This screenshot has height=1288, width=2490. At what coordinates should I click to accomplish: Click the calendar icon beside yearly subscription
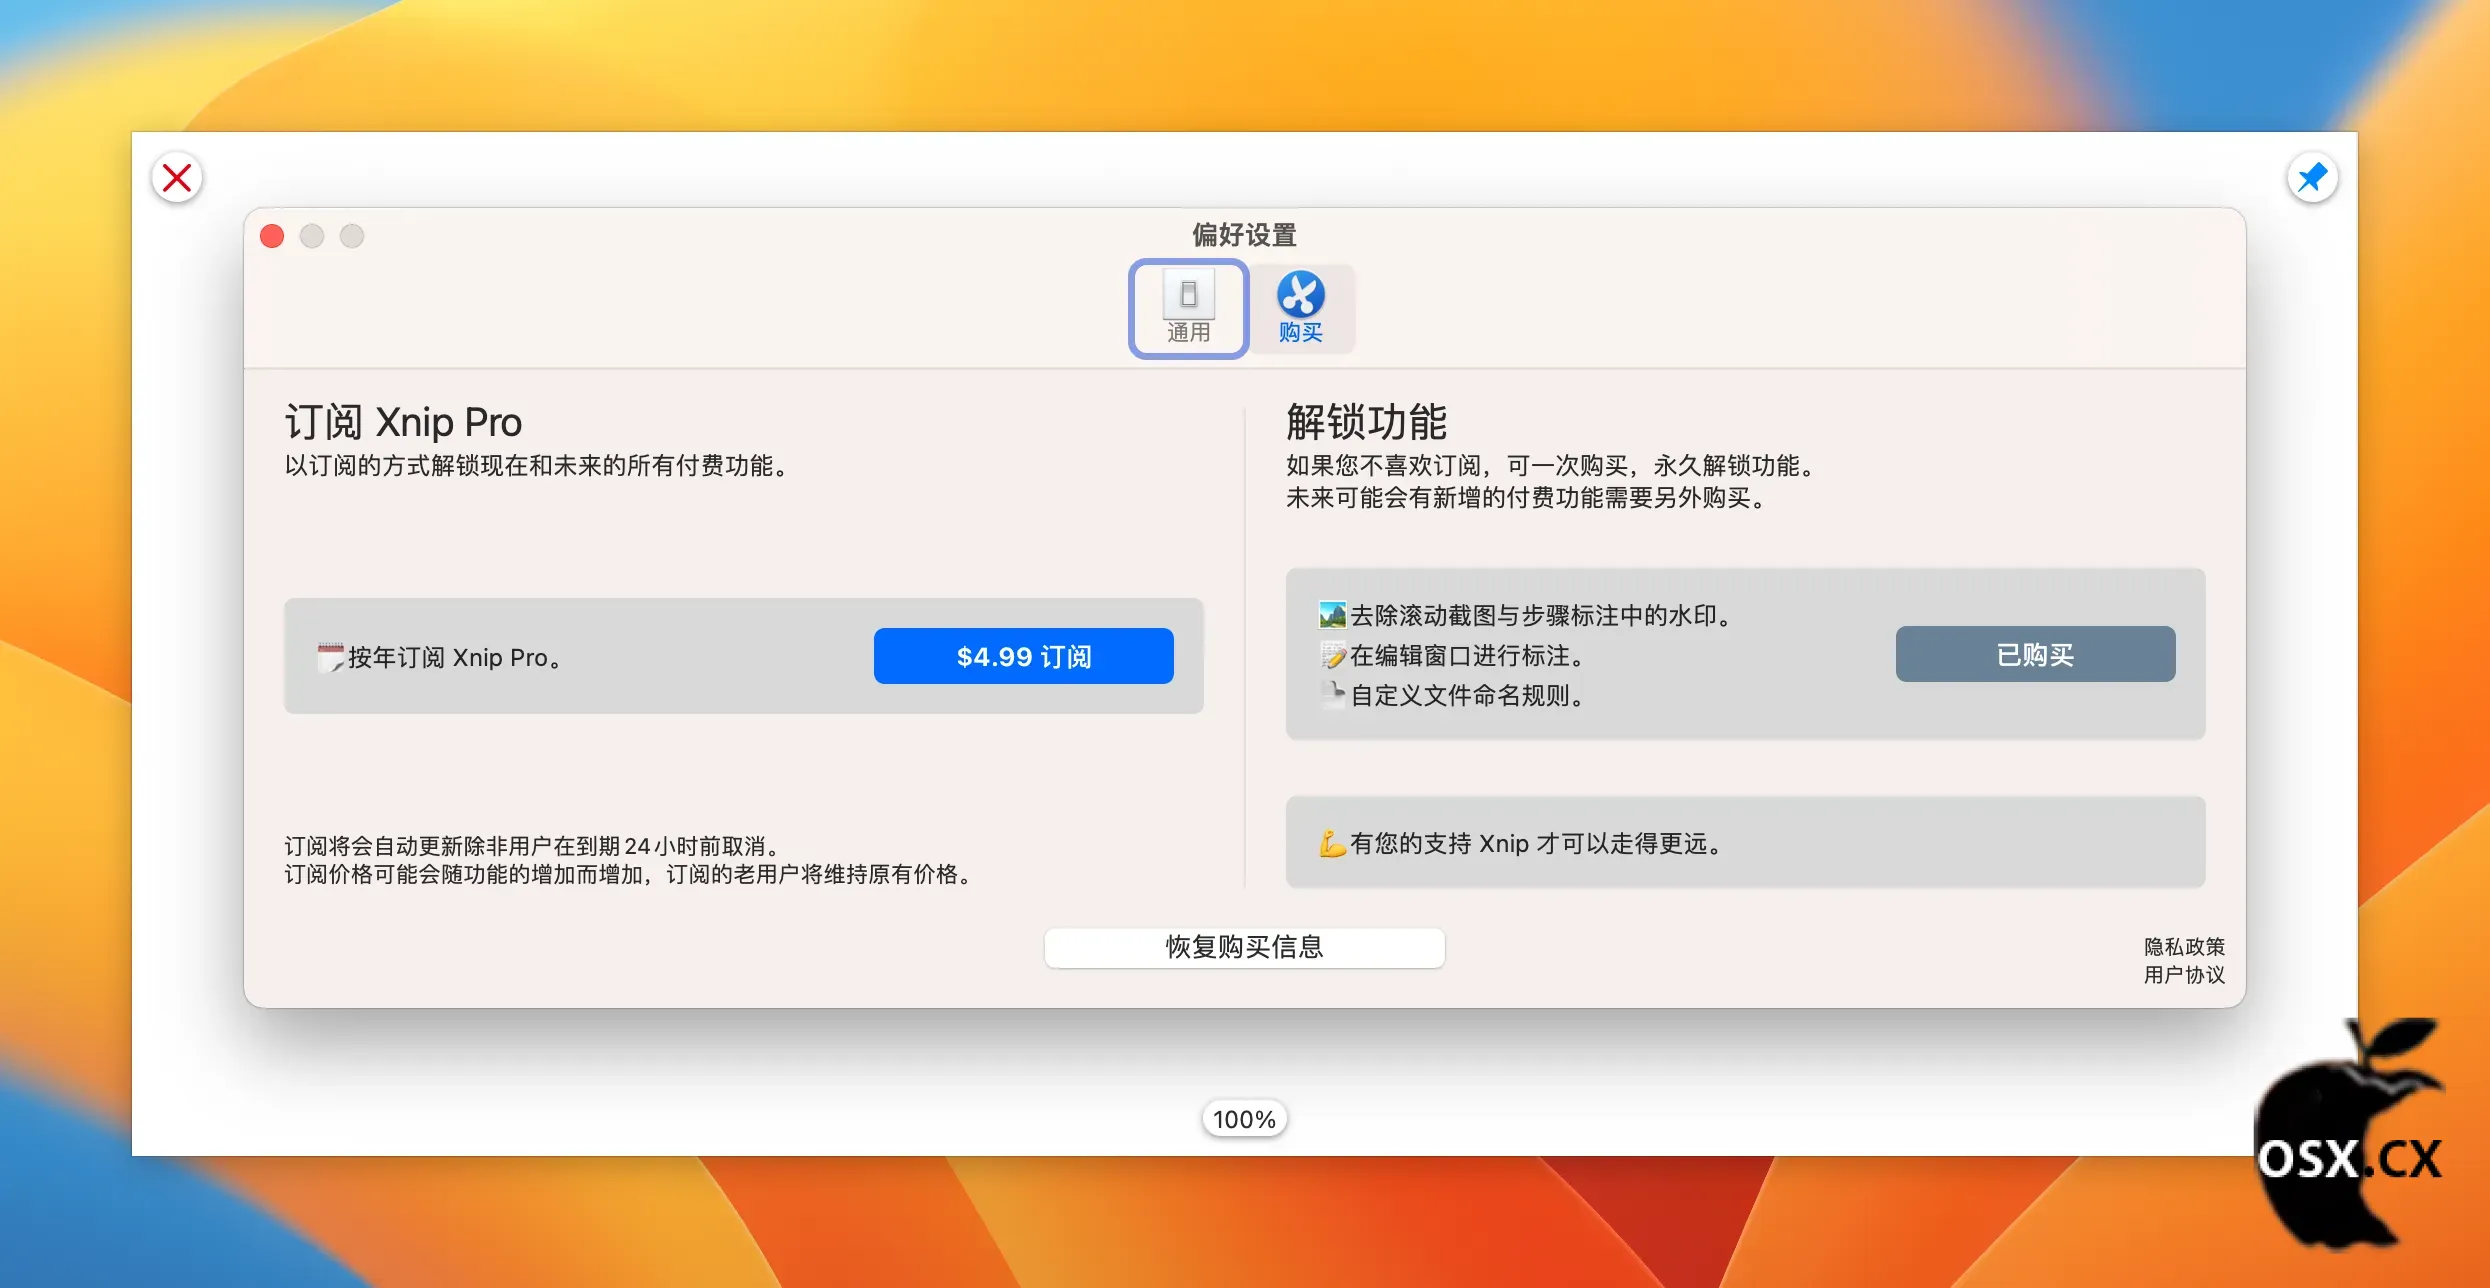(x=330, y=657)
